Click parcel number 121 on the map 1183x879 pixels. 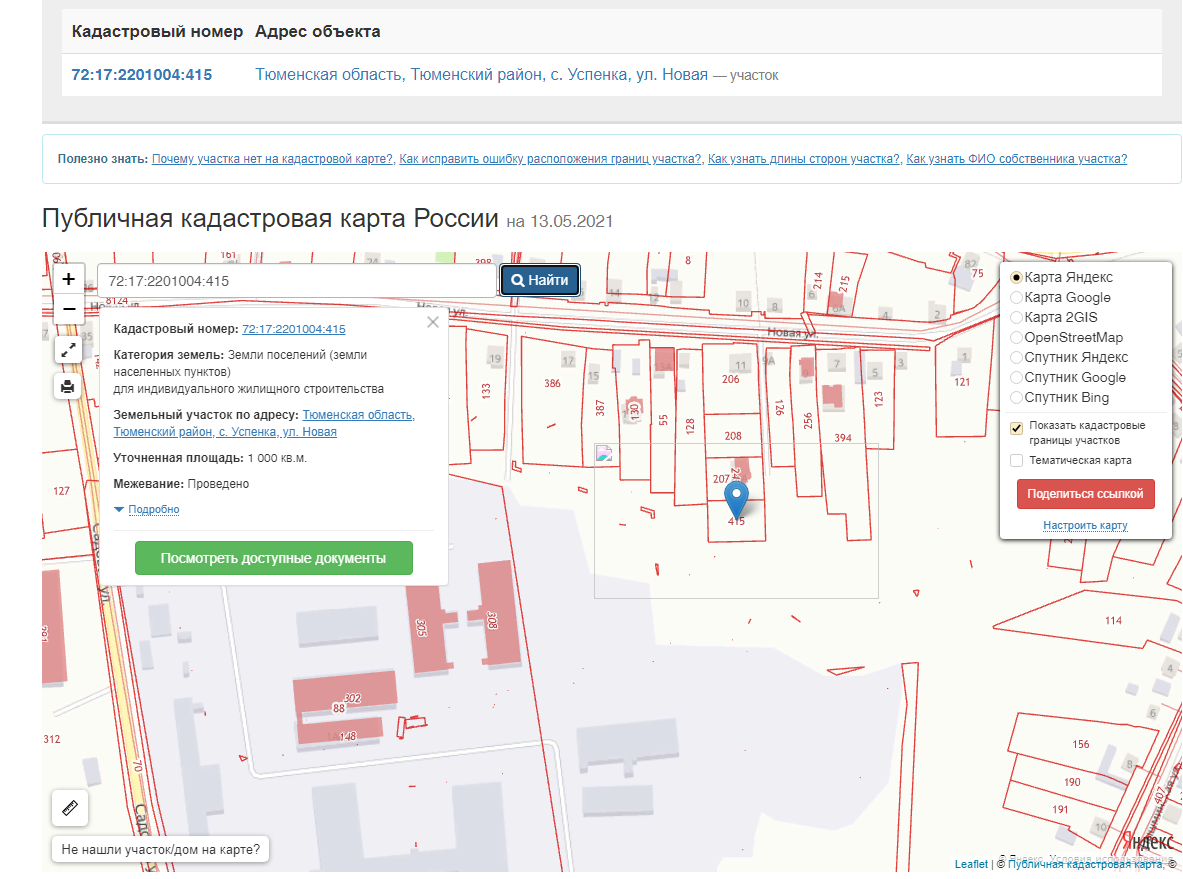[962, 382]
